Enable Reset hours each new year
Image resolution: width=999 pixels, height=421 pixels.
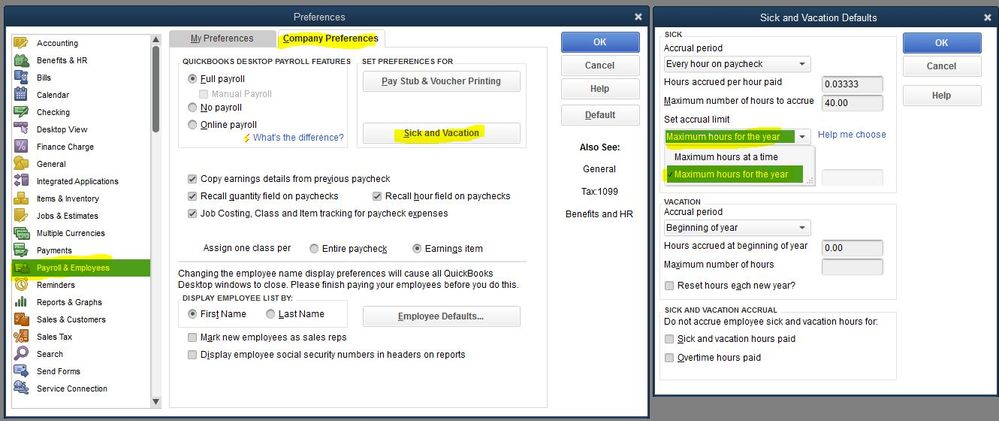click(x=669, y=285)
